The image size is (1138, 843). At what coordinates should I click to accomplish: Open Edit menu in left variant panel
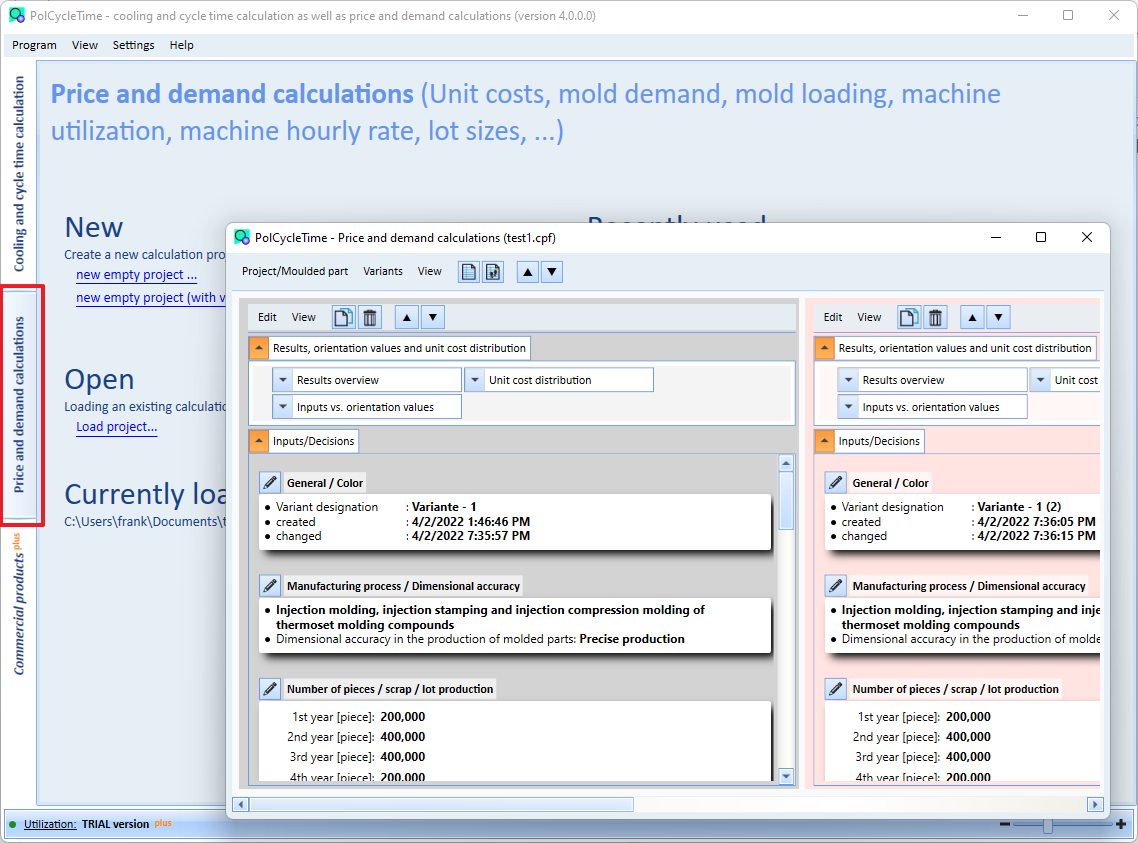pyautogui.click(x=267, y=317)
